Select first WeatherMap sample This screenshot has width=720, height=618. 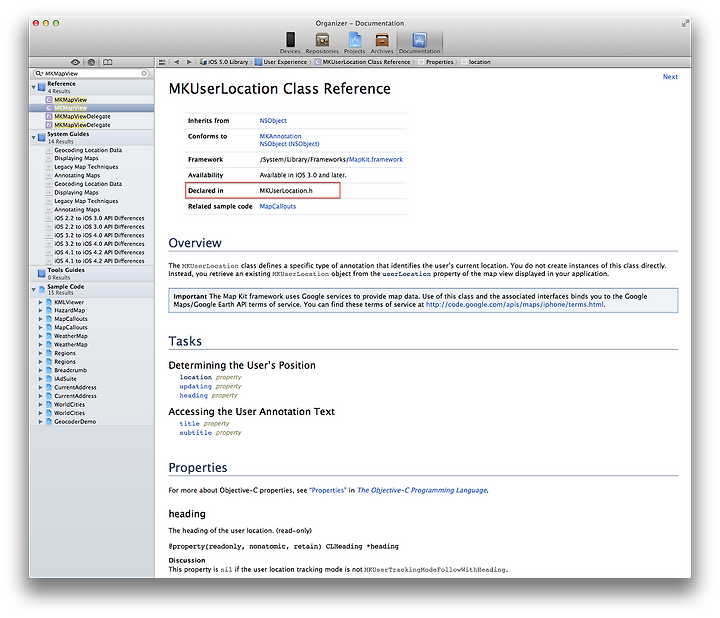click(71, 336)
